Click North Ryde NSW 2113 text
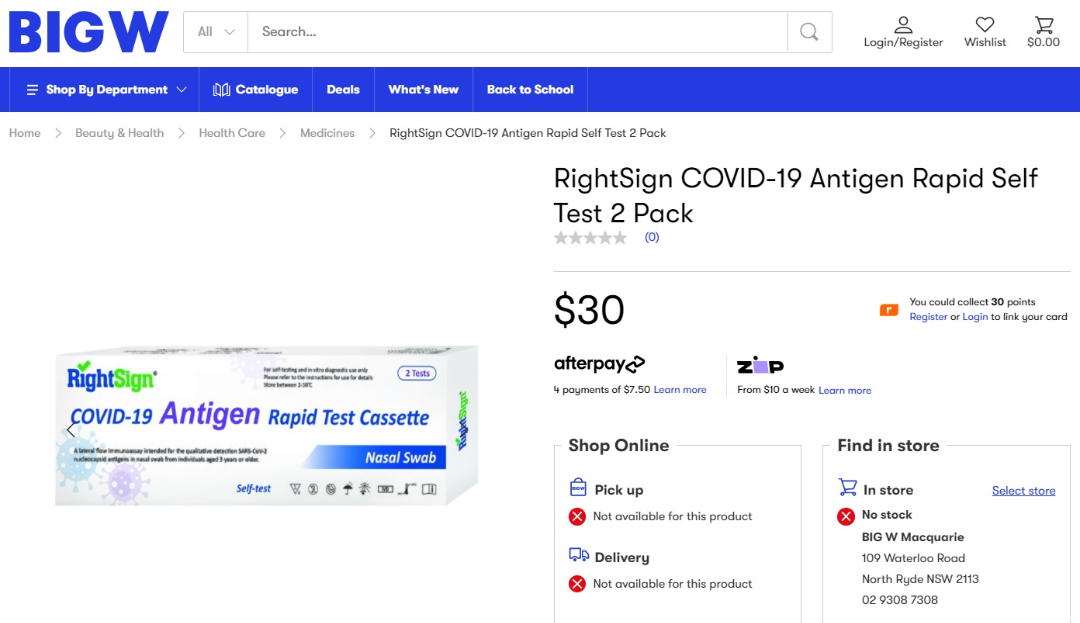The width and height of the screenshot is (1080, 623). [x=920, y=579]
